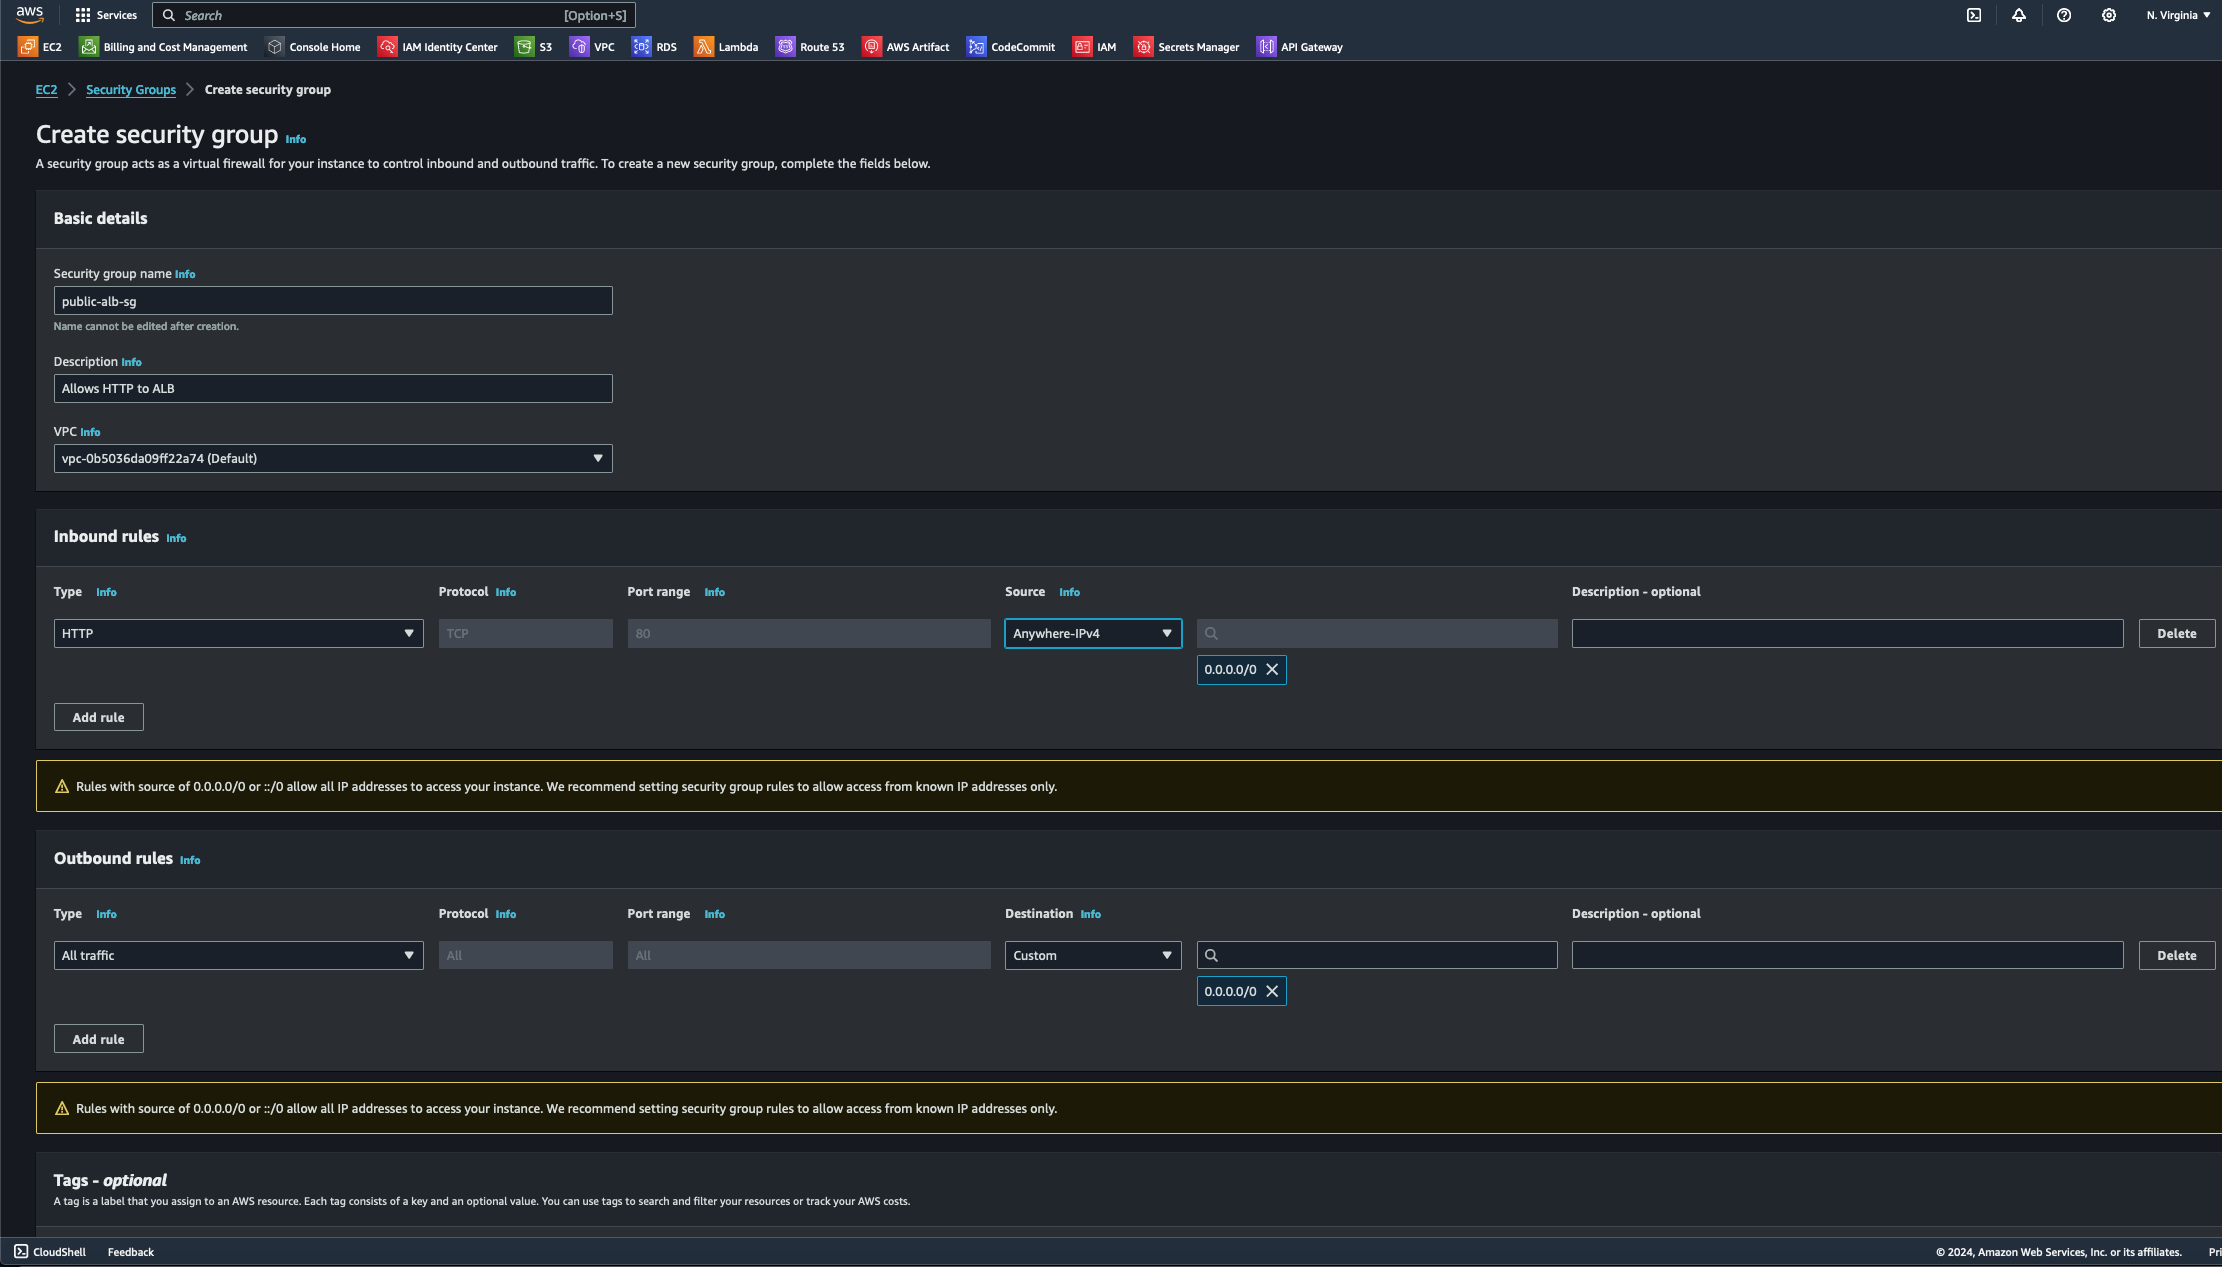The width and height of the screenshot is (2222, 1267).
Task: Open S3 shortcut in favorites bar
Action: (x=533, y=47)
